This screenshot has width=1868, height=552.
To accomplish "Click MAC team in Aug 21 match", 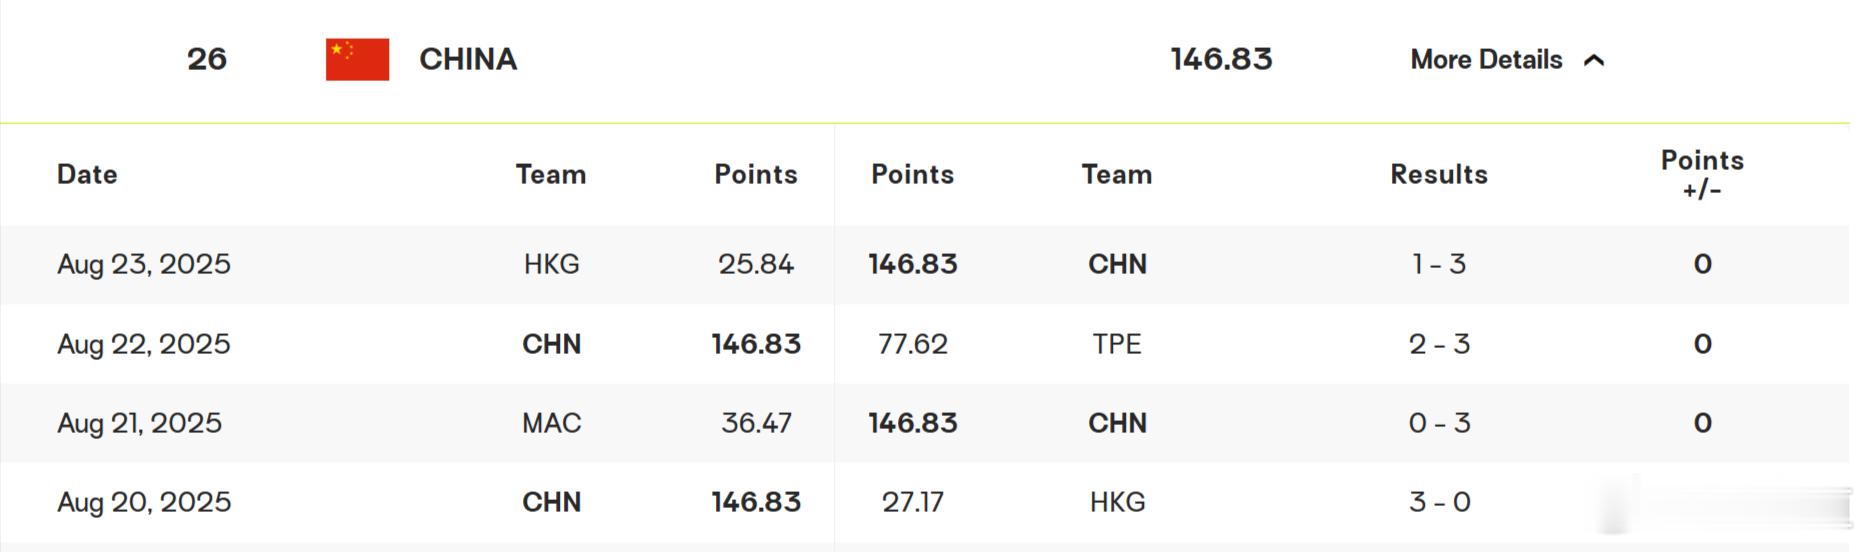I will point(551,423).
